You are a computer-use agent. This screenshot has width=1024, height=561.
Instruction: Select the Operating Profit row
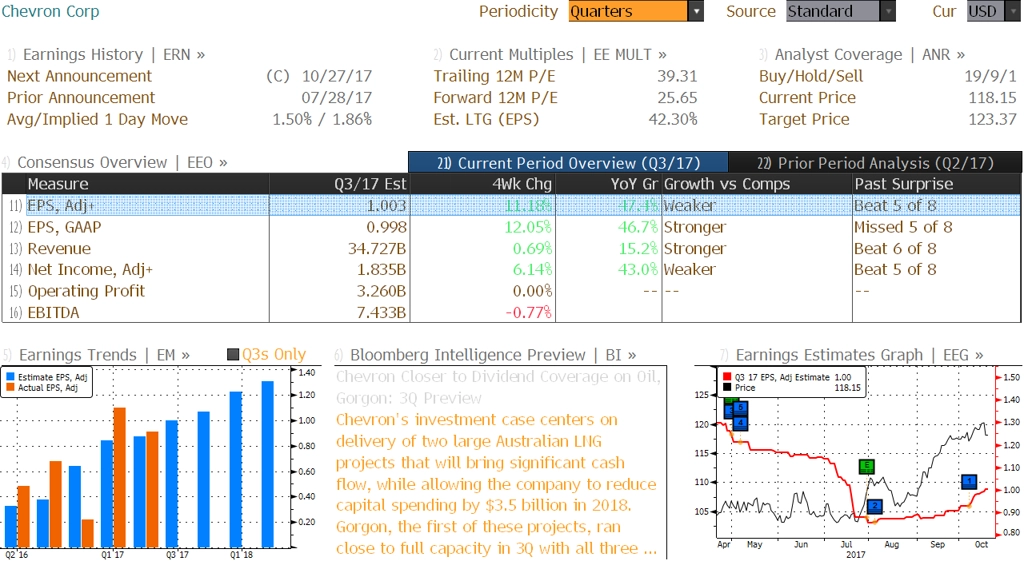pyautogui.click(x=511, y=291)
